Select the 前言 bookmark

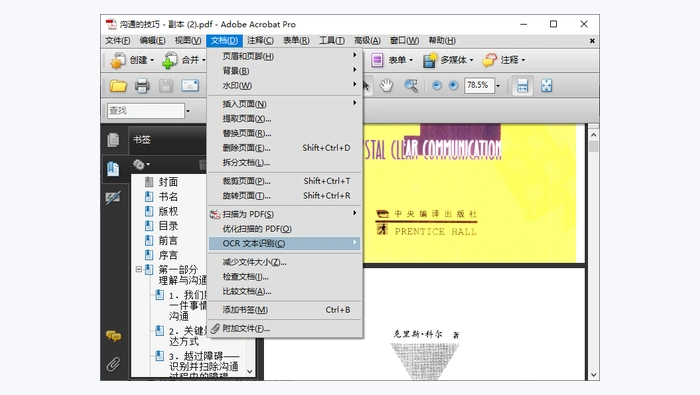click(168, 241)
